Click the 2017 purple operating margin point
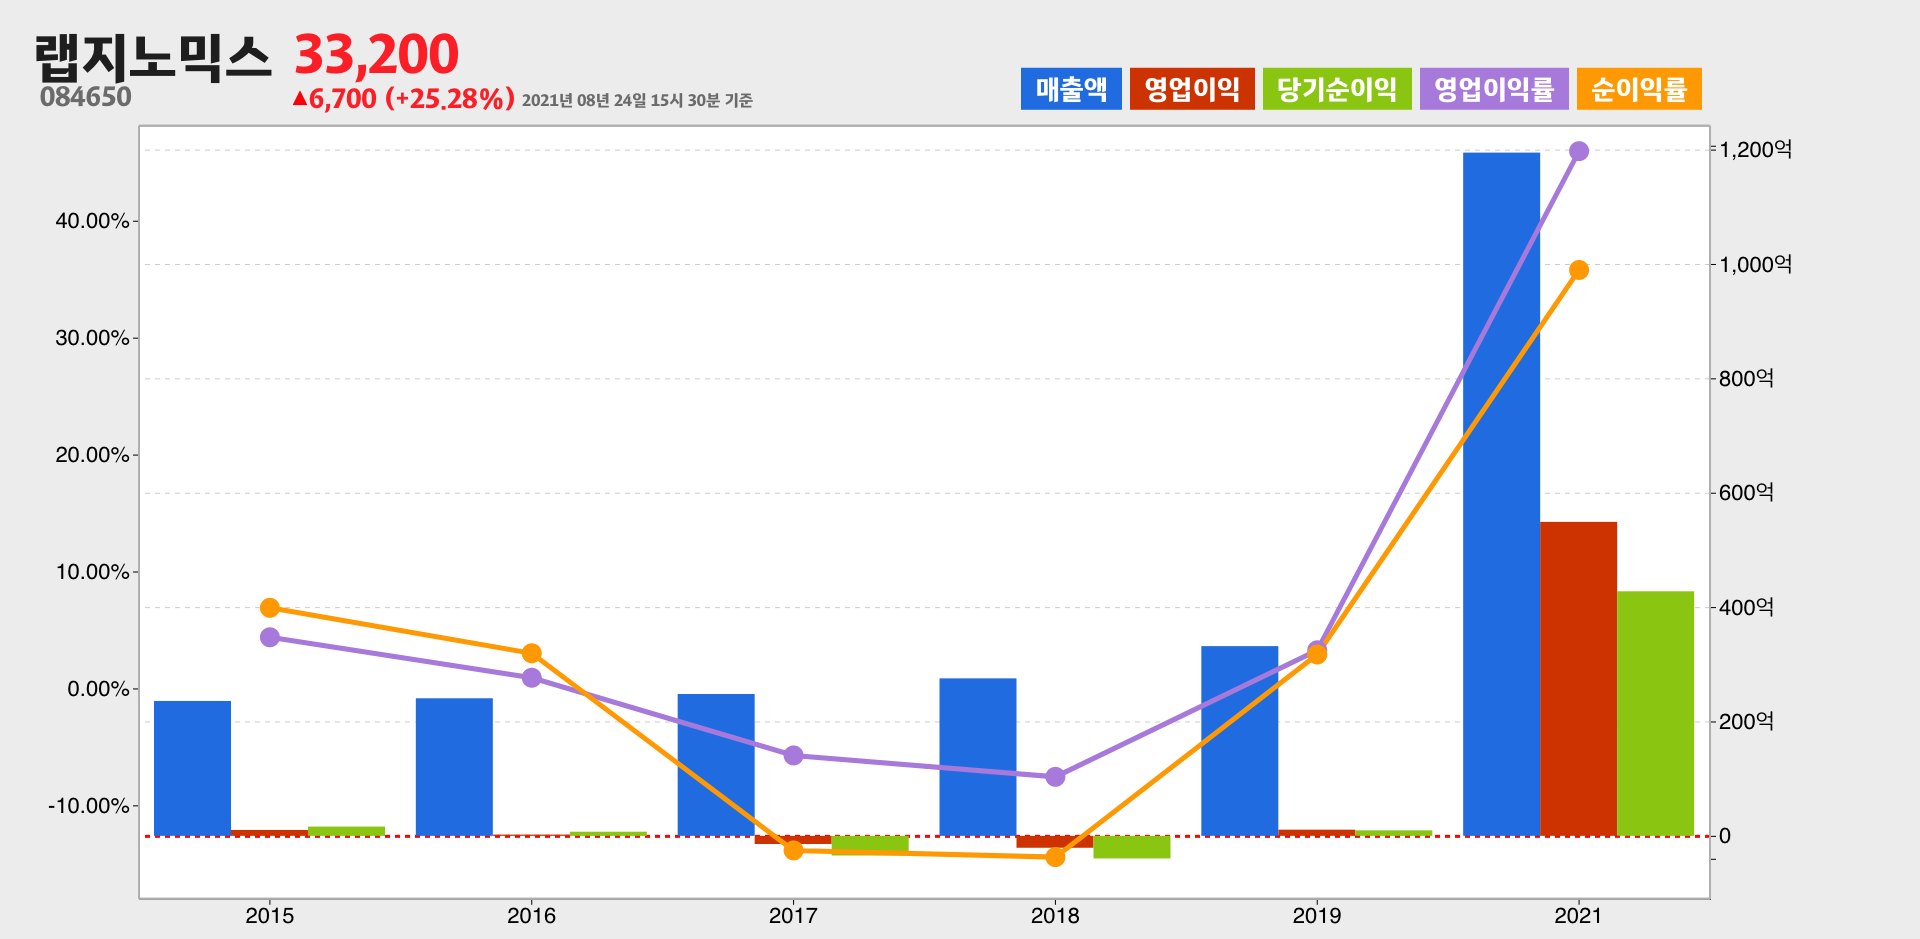 click(x=794, y=755)
